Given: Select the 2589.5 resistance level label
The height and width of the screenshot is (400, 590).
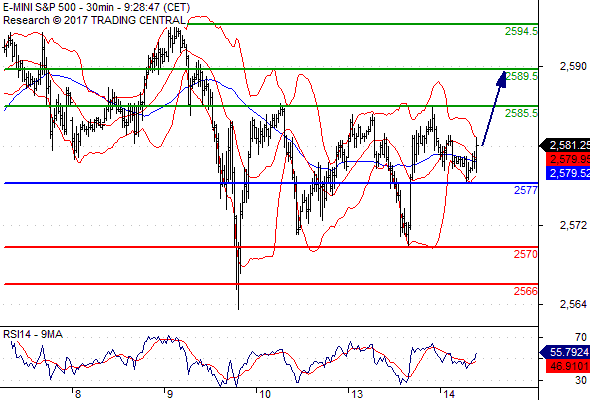Looking at the screenshot, I should pos(521,76).
